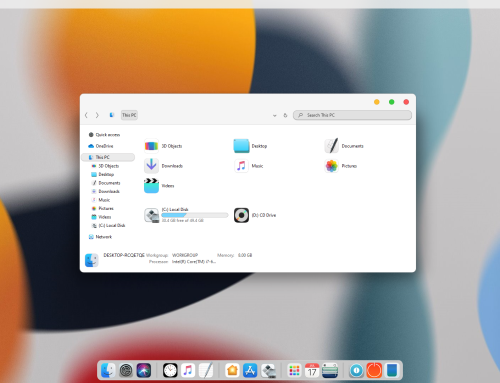The height and width of the screenshot is (383, 500).
Task: Select Pictures under This PC tree
Action: (x=103, y=208)
